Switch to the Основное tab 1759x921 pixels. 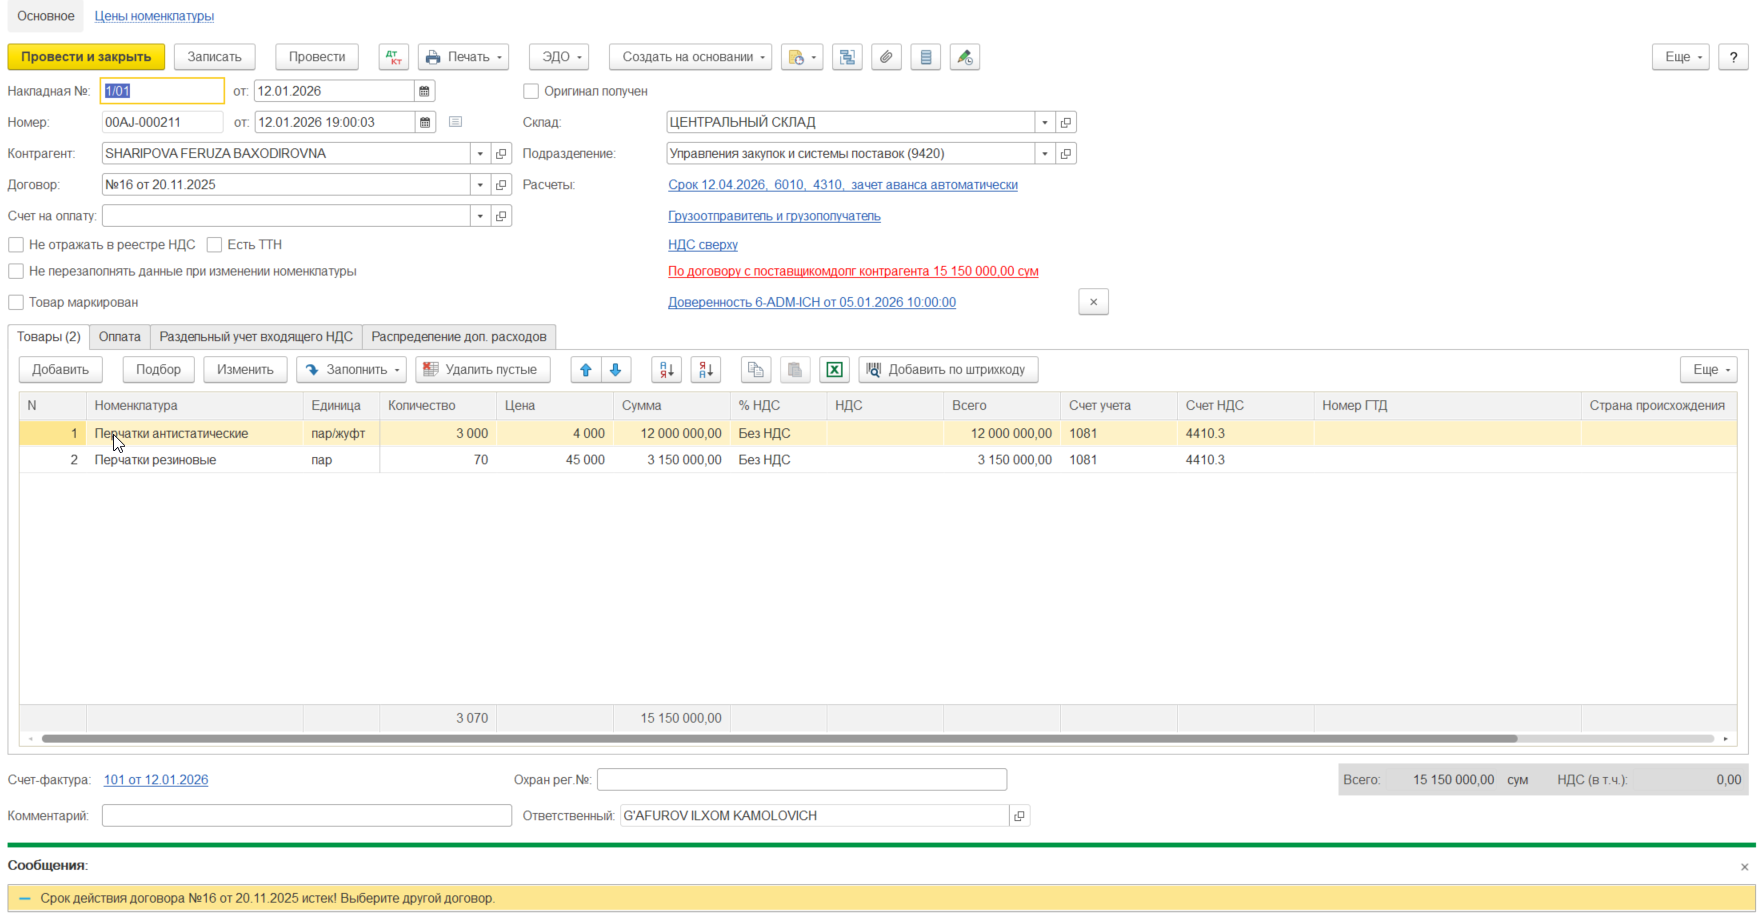click(46, 16)
